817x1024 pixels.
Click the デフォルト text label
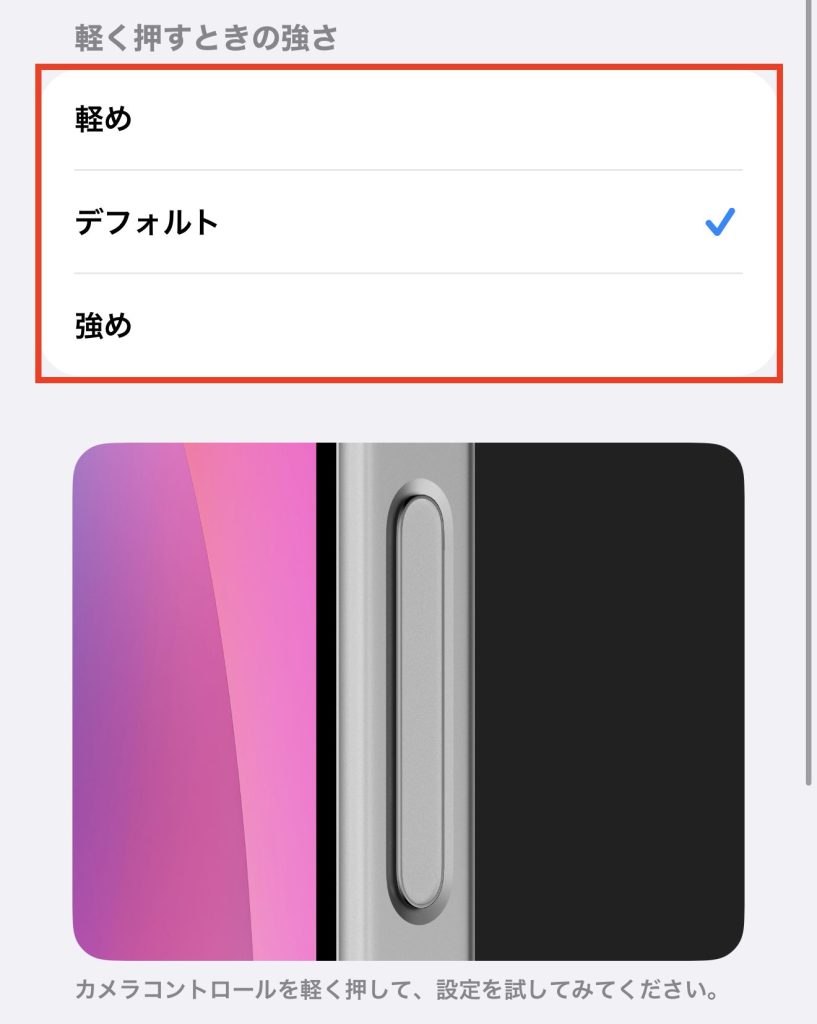pyautogui.click(x=146, y=223)
